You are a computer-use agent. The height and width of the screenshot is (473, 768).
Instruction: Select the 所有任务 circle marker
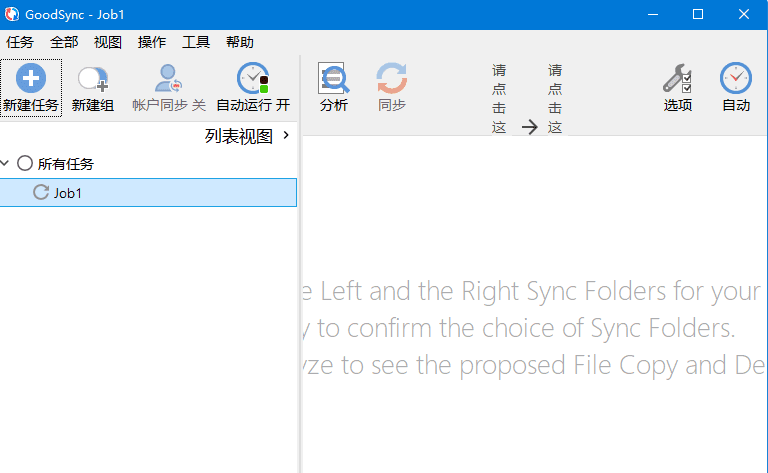[25, 163]
